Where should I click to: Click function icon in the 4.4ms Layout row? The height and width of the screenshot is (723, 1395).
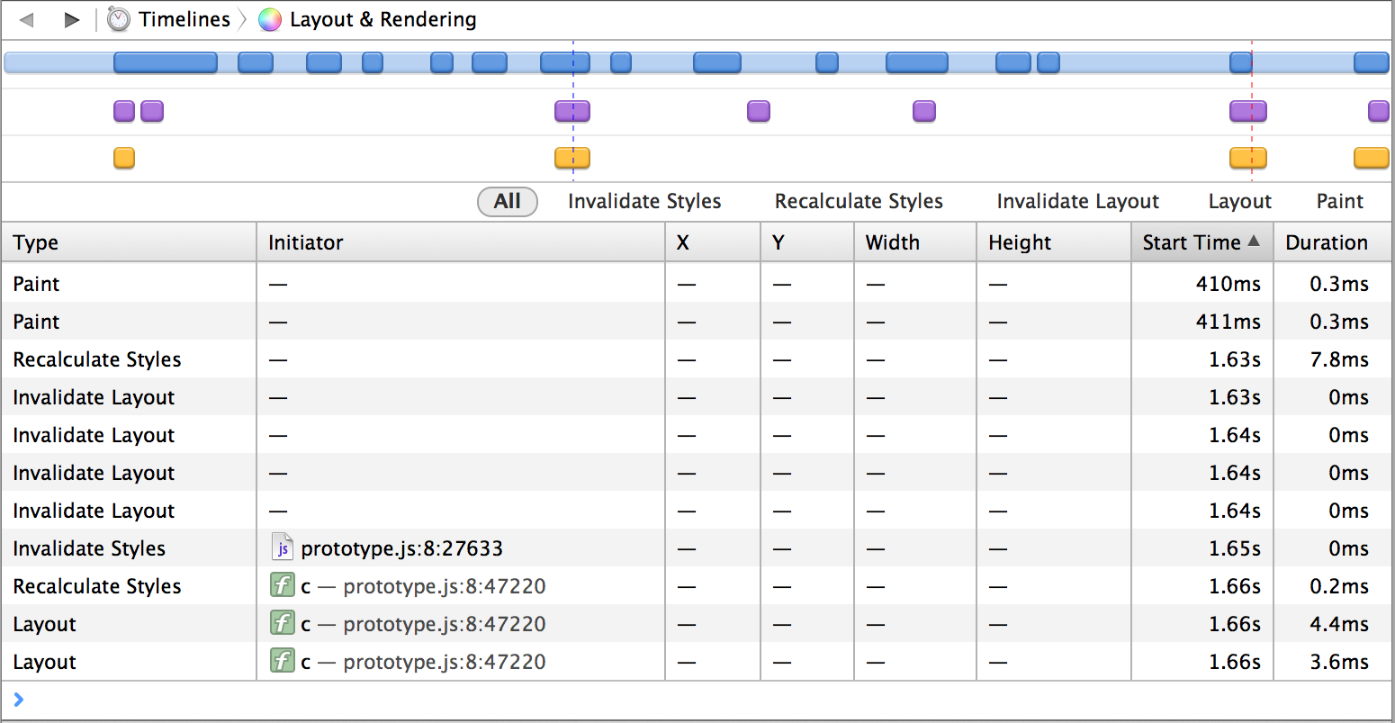(282, 624)
